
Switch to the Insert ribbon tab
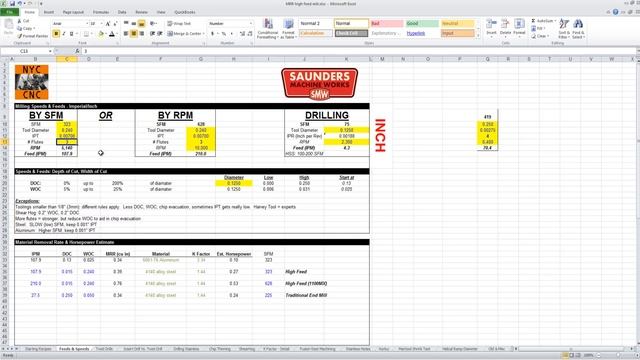pyautogui.click(x=49, y=12)
